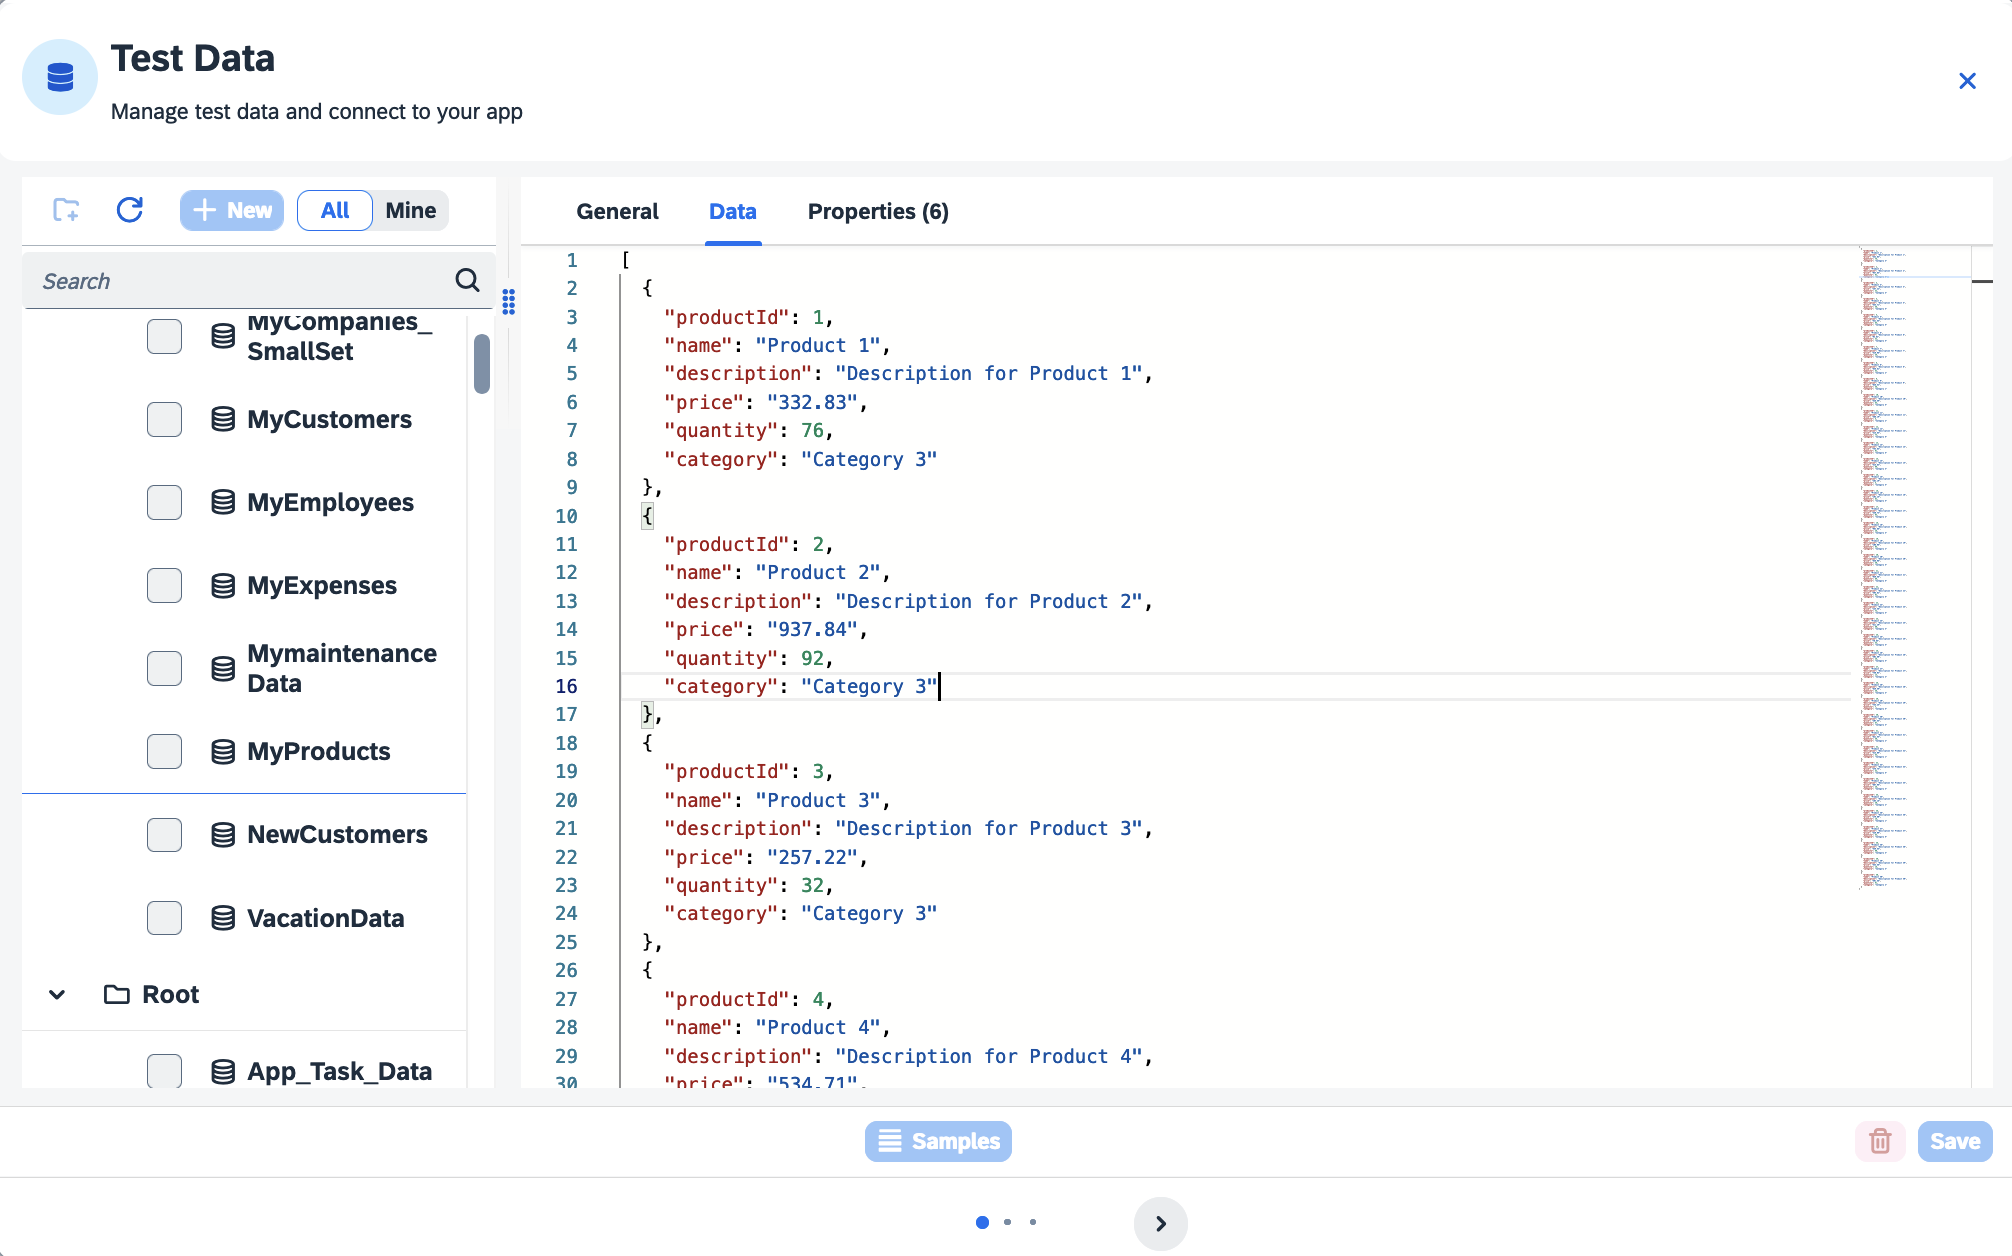
Task: Switch to the General tab
Action: coord(617,211)
